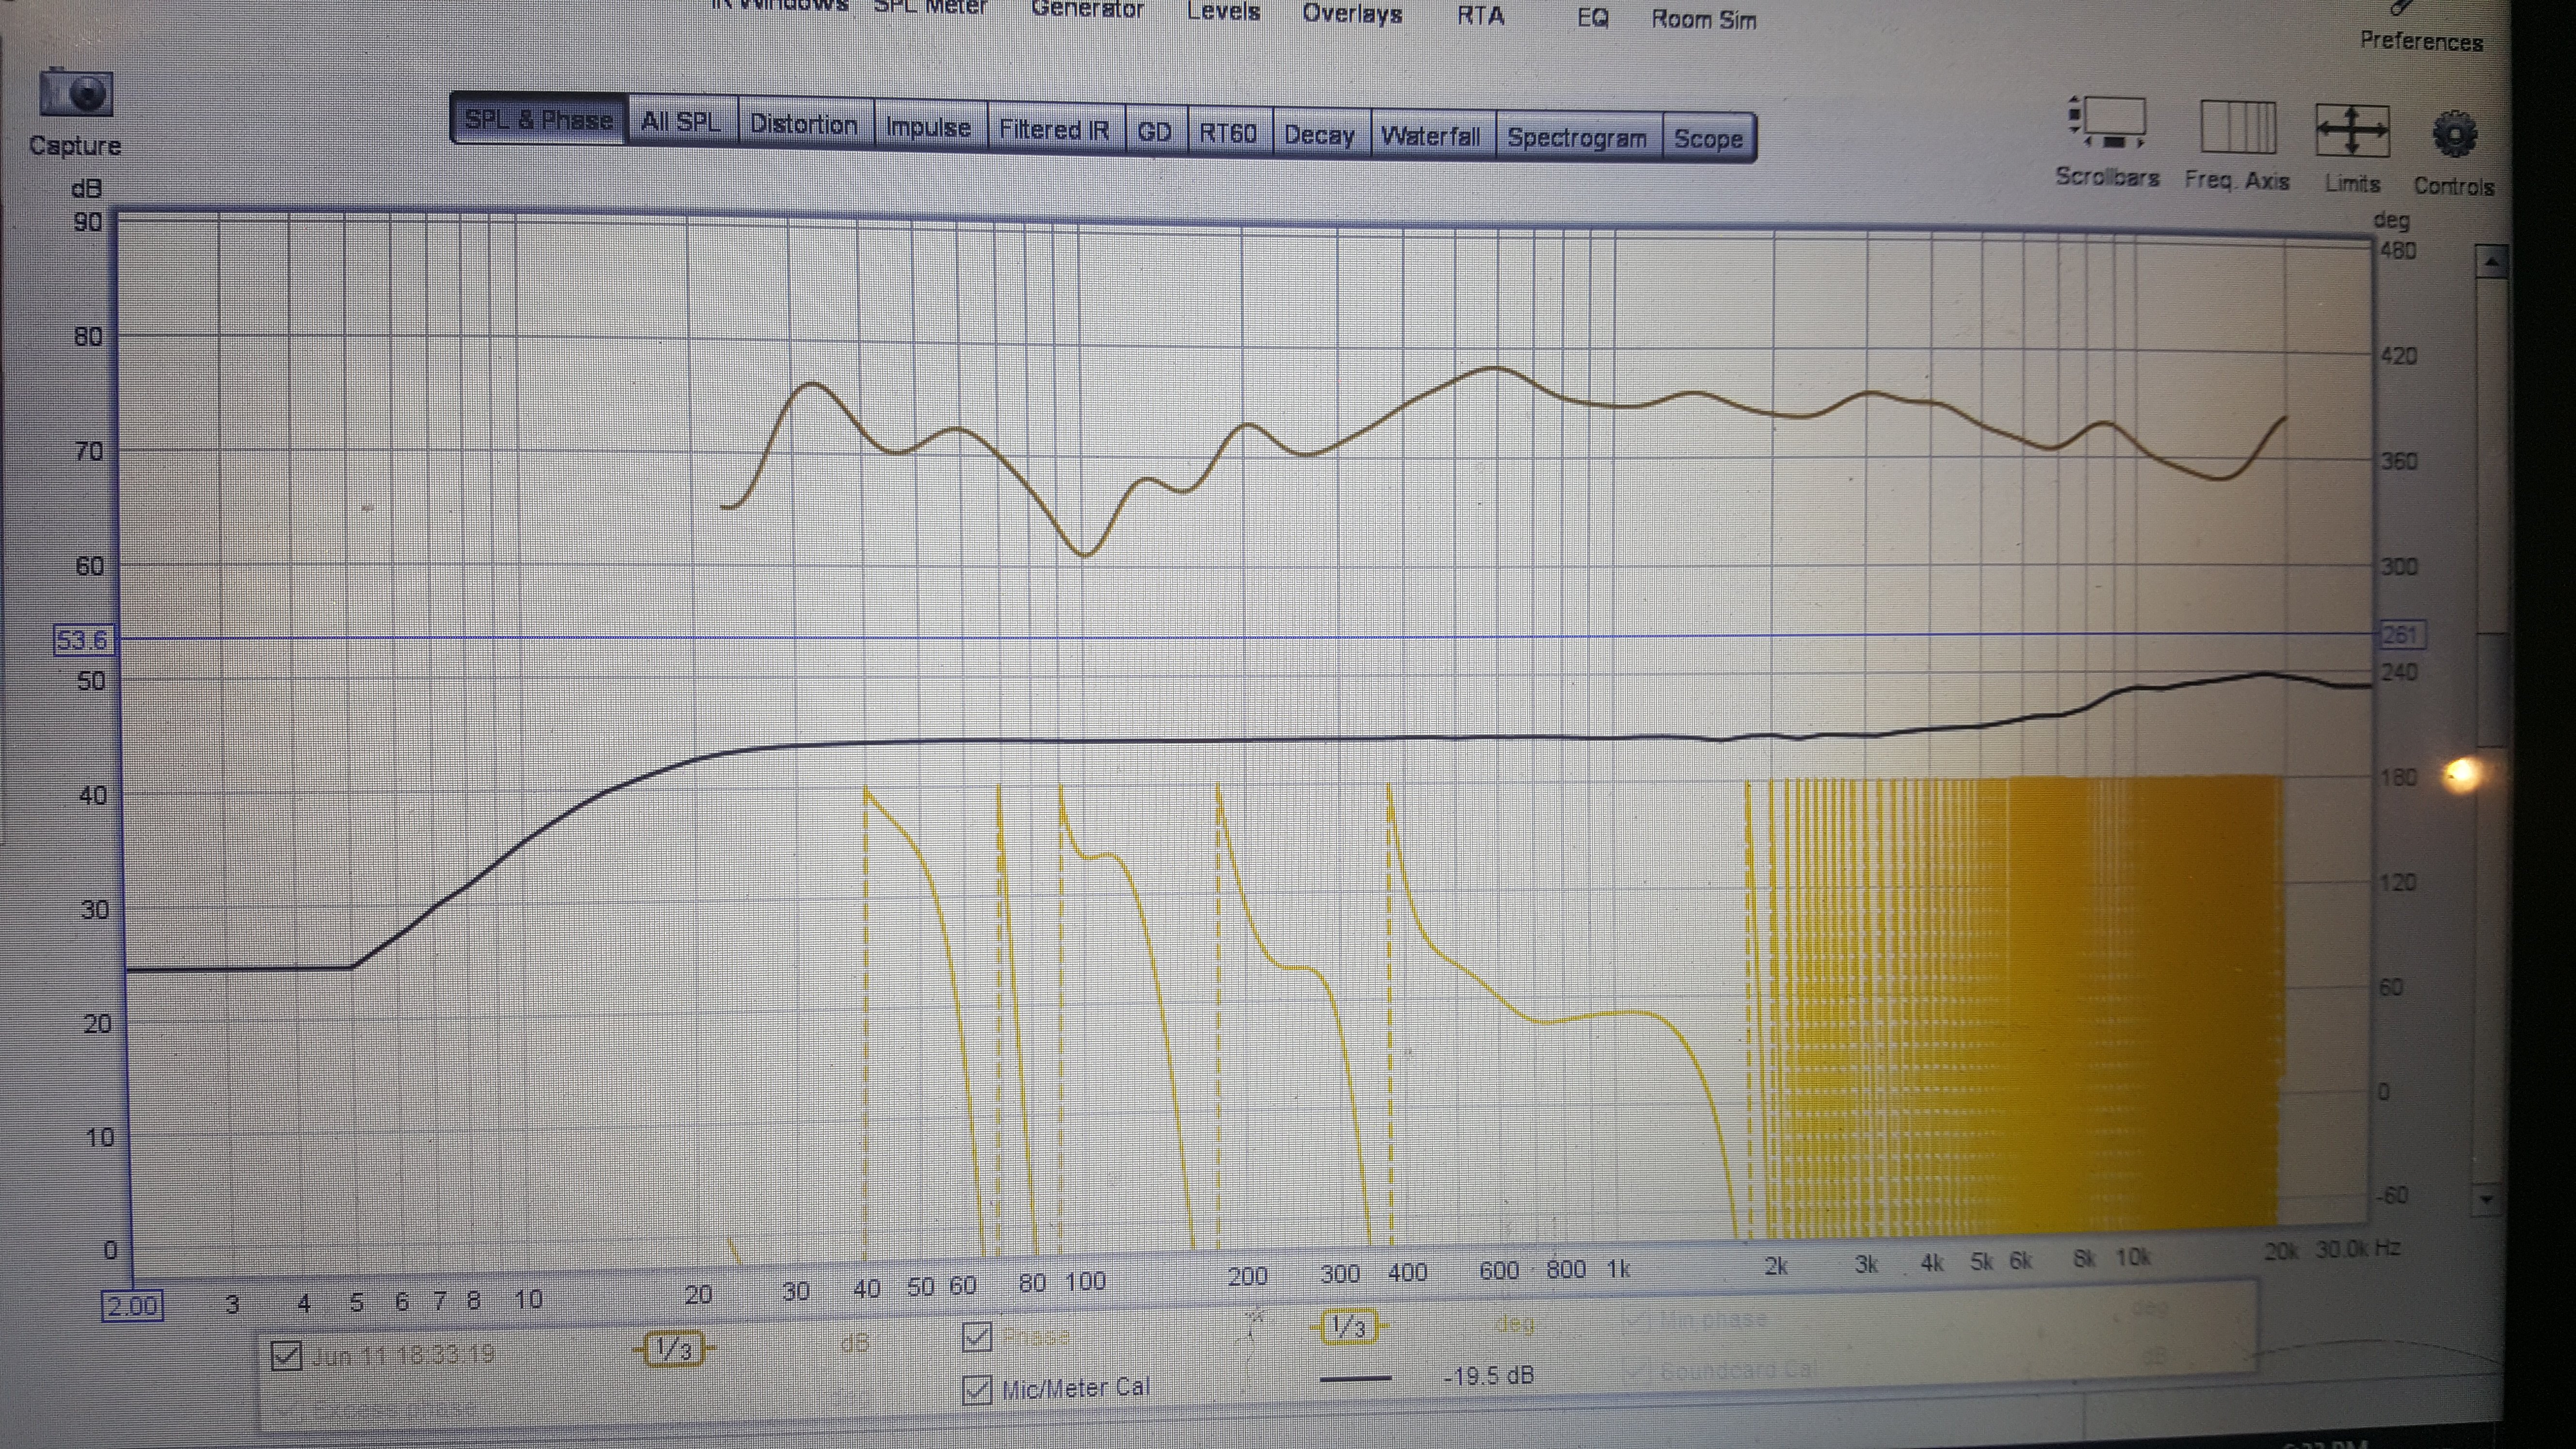Open the Overlays window
Image resolution: width=2576 pixels, height=1449 pixels.
pos(1352,13)
